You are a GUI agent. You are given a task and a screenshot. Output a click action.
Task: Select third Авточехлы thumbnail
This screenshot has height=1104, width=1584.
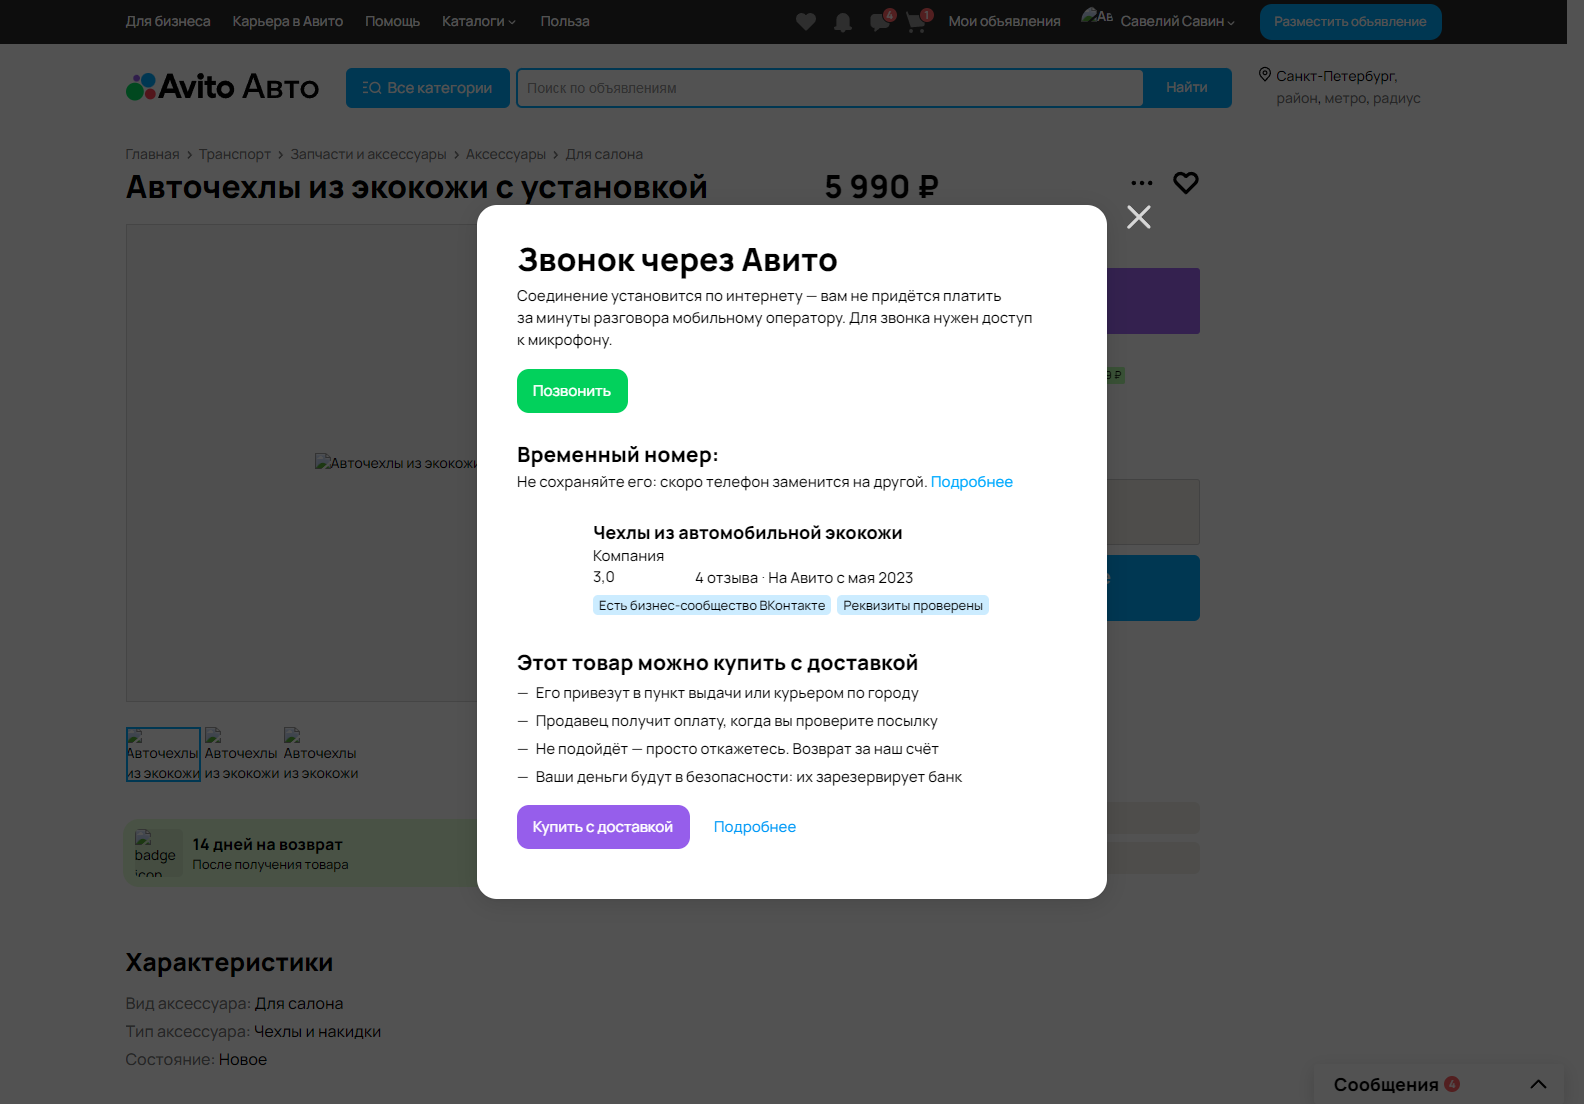(321, 754)
